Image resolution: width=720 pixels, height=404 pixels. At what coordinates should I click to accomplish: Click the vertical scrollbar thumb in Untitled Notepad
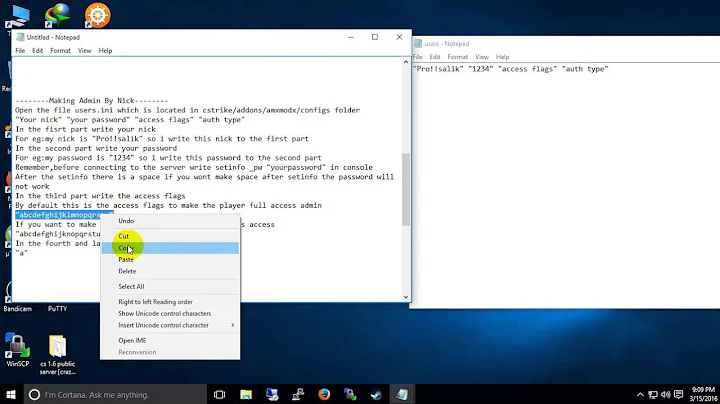coord(406,189)
